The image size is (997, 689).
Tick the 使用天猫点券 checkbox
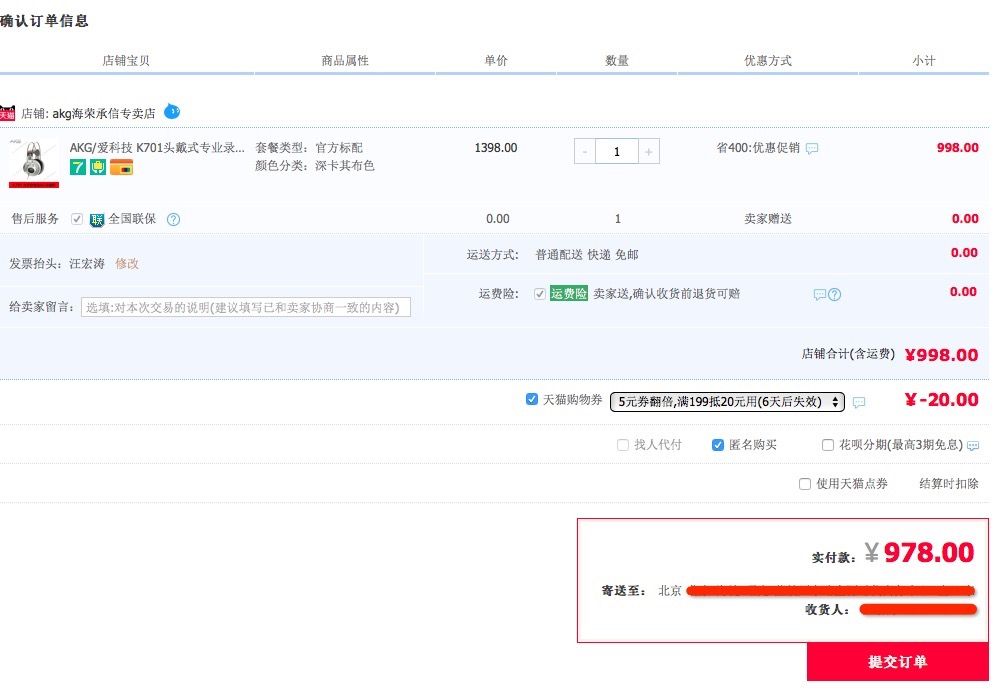coord(805,484)
